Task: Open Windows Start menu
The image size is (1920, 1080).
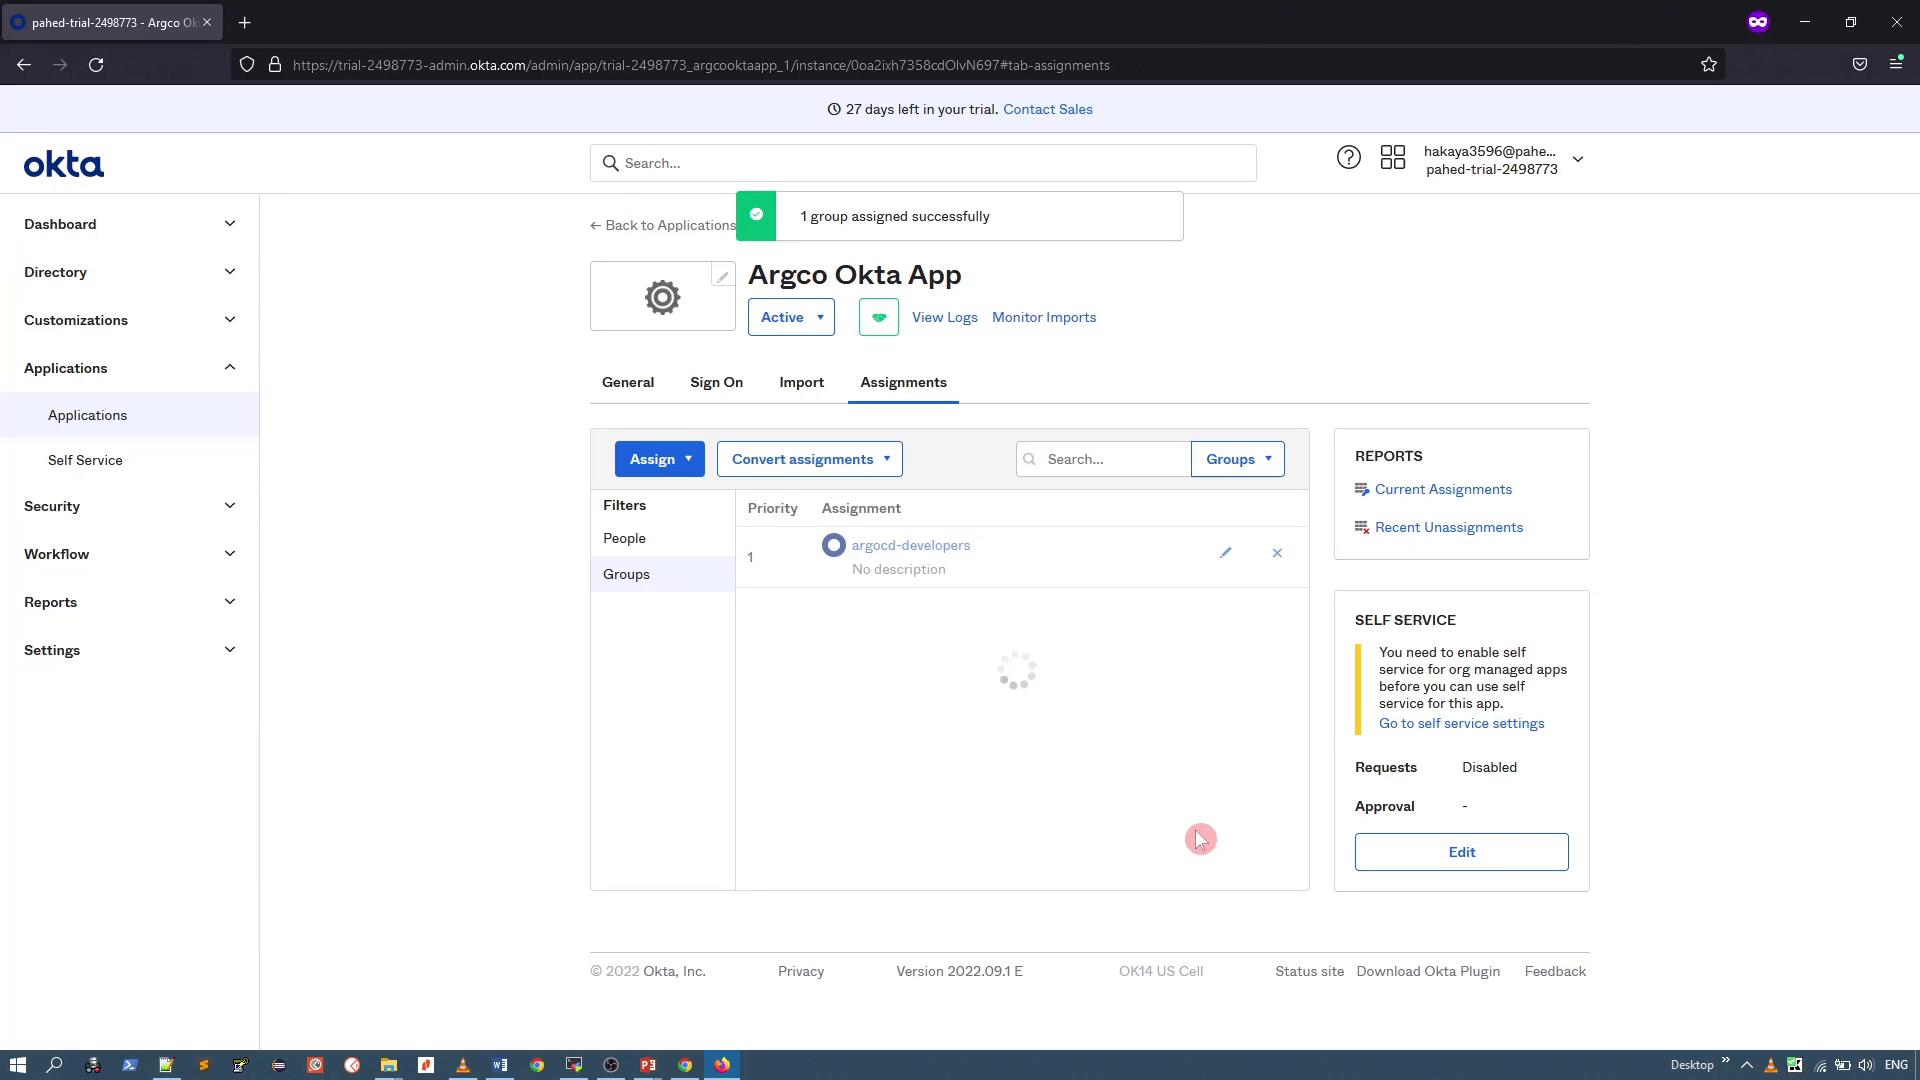Action: tap(17, 1065)
